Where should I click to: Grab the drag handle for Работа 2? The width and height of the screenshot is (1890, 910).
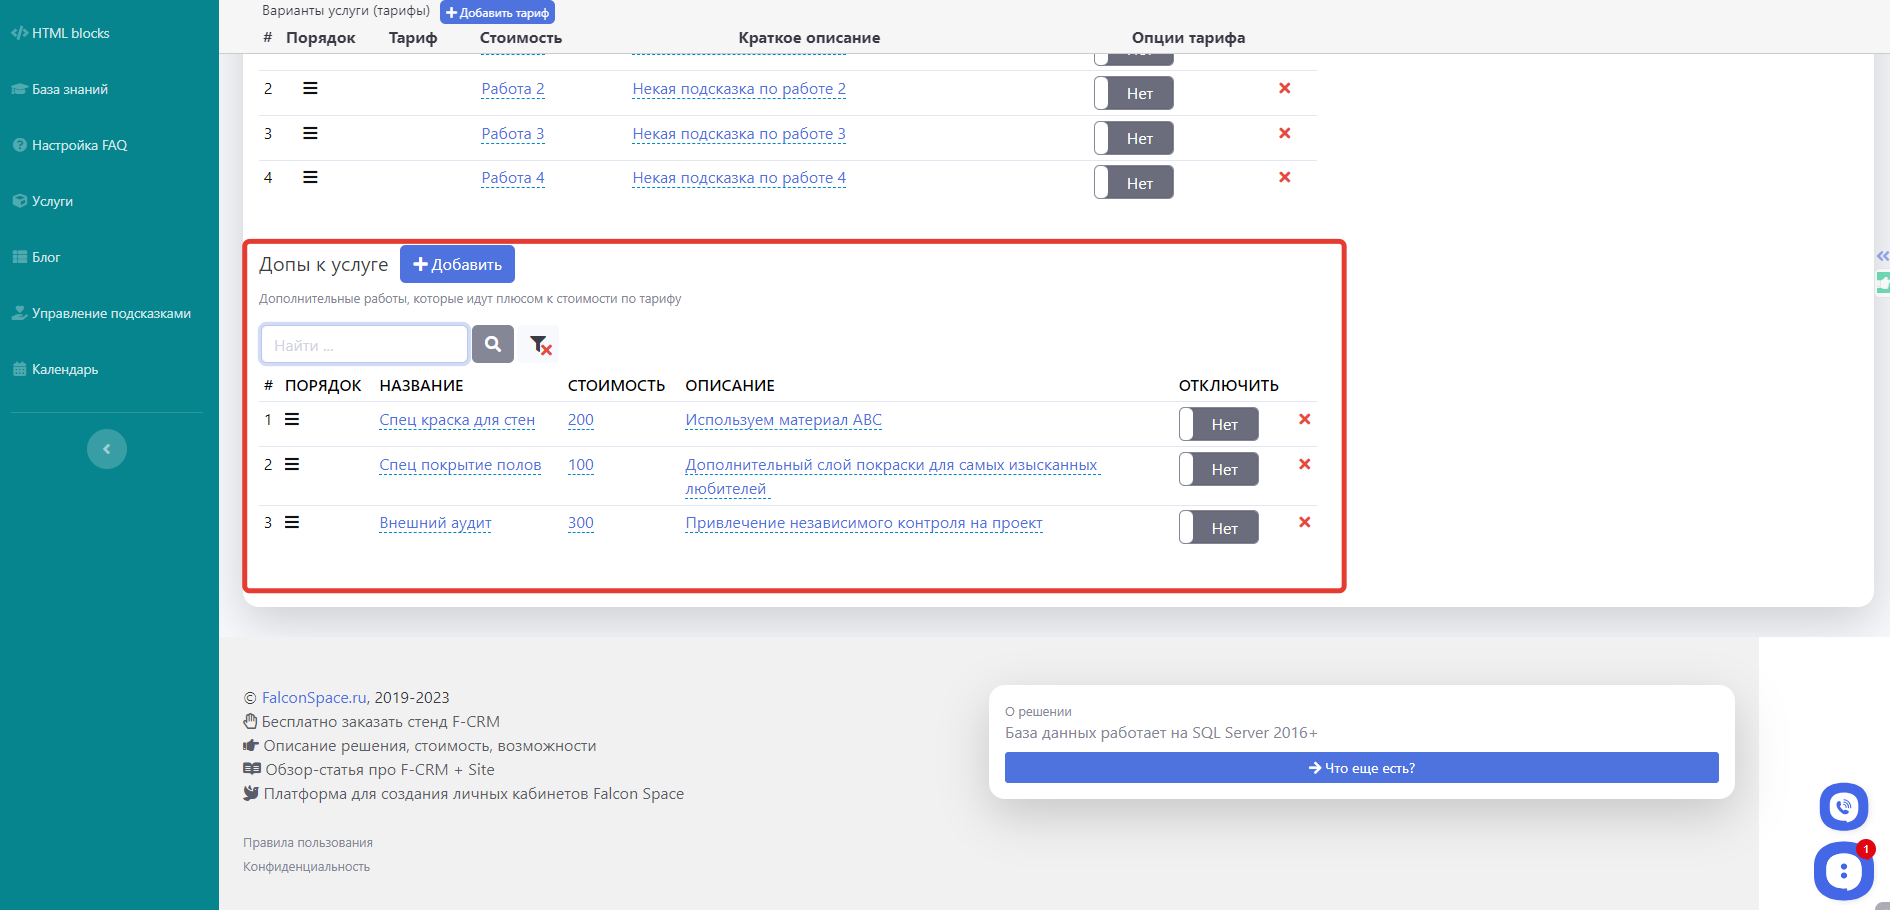310,88
